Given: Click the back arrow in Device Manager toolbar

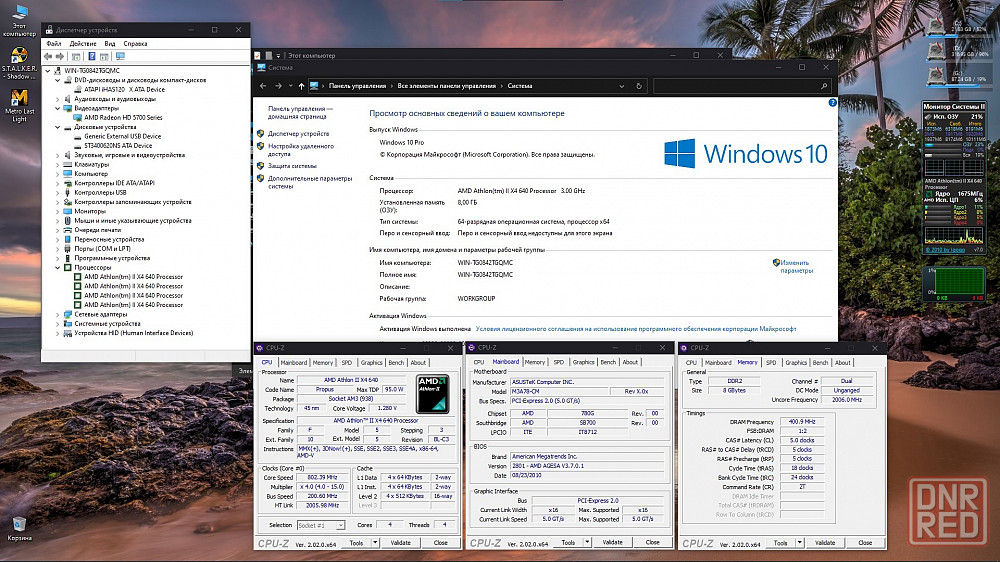Looking at the screenshot, I should [x=49, y=57].
